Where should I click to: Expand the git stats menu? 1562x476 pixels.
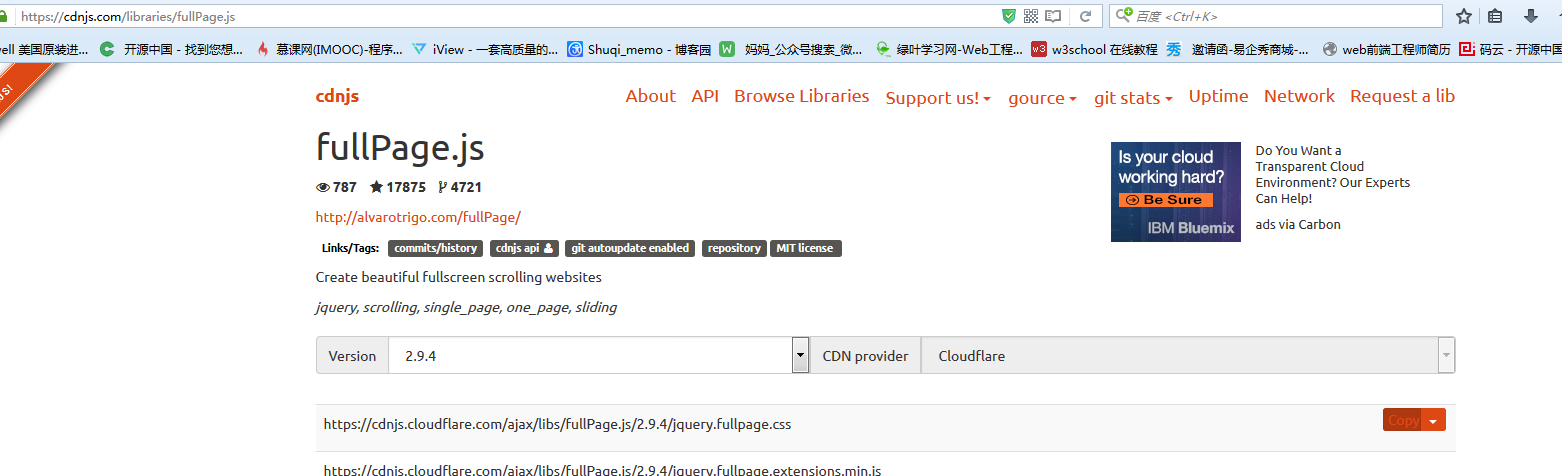[1133, 98]
